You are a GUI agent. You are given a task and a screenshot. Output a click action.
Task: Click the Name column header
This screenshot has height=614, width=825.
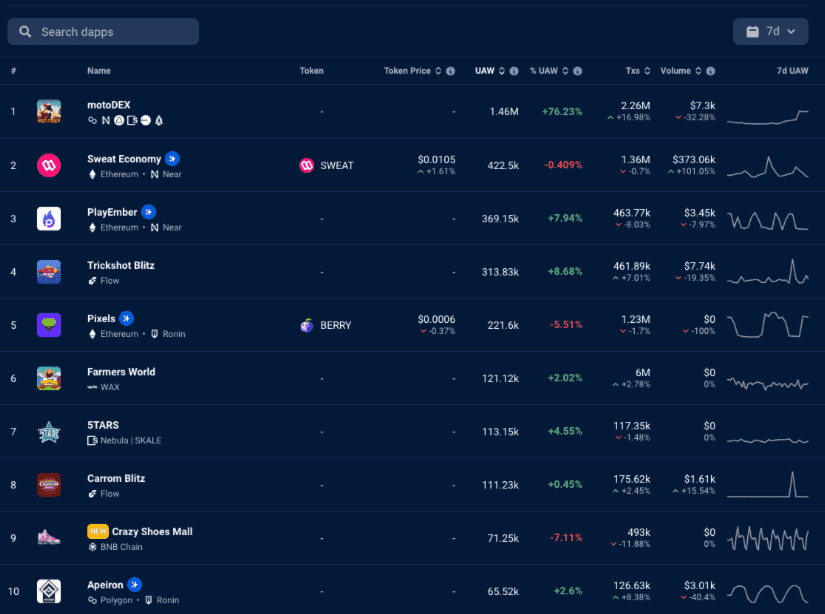(99, 71)
